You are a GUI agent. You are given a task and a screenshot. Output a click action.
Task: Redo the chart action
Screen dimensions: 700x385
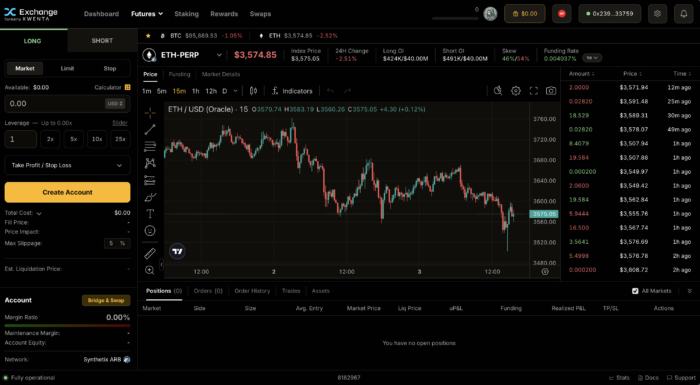(347, 91)
